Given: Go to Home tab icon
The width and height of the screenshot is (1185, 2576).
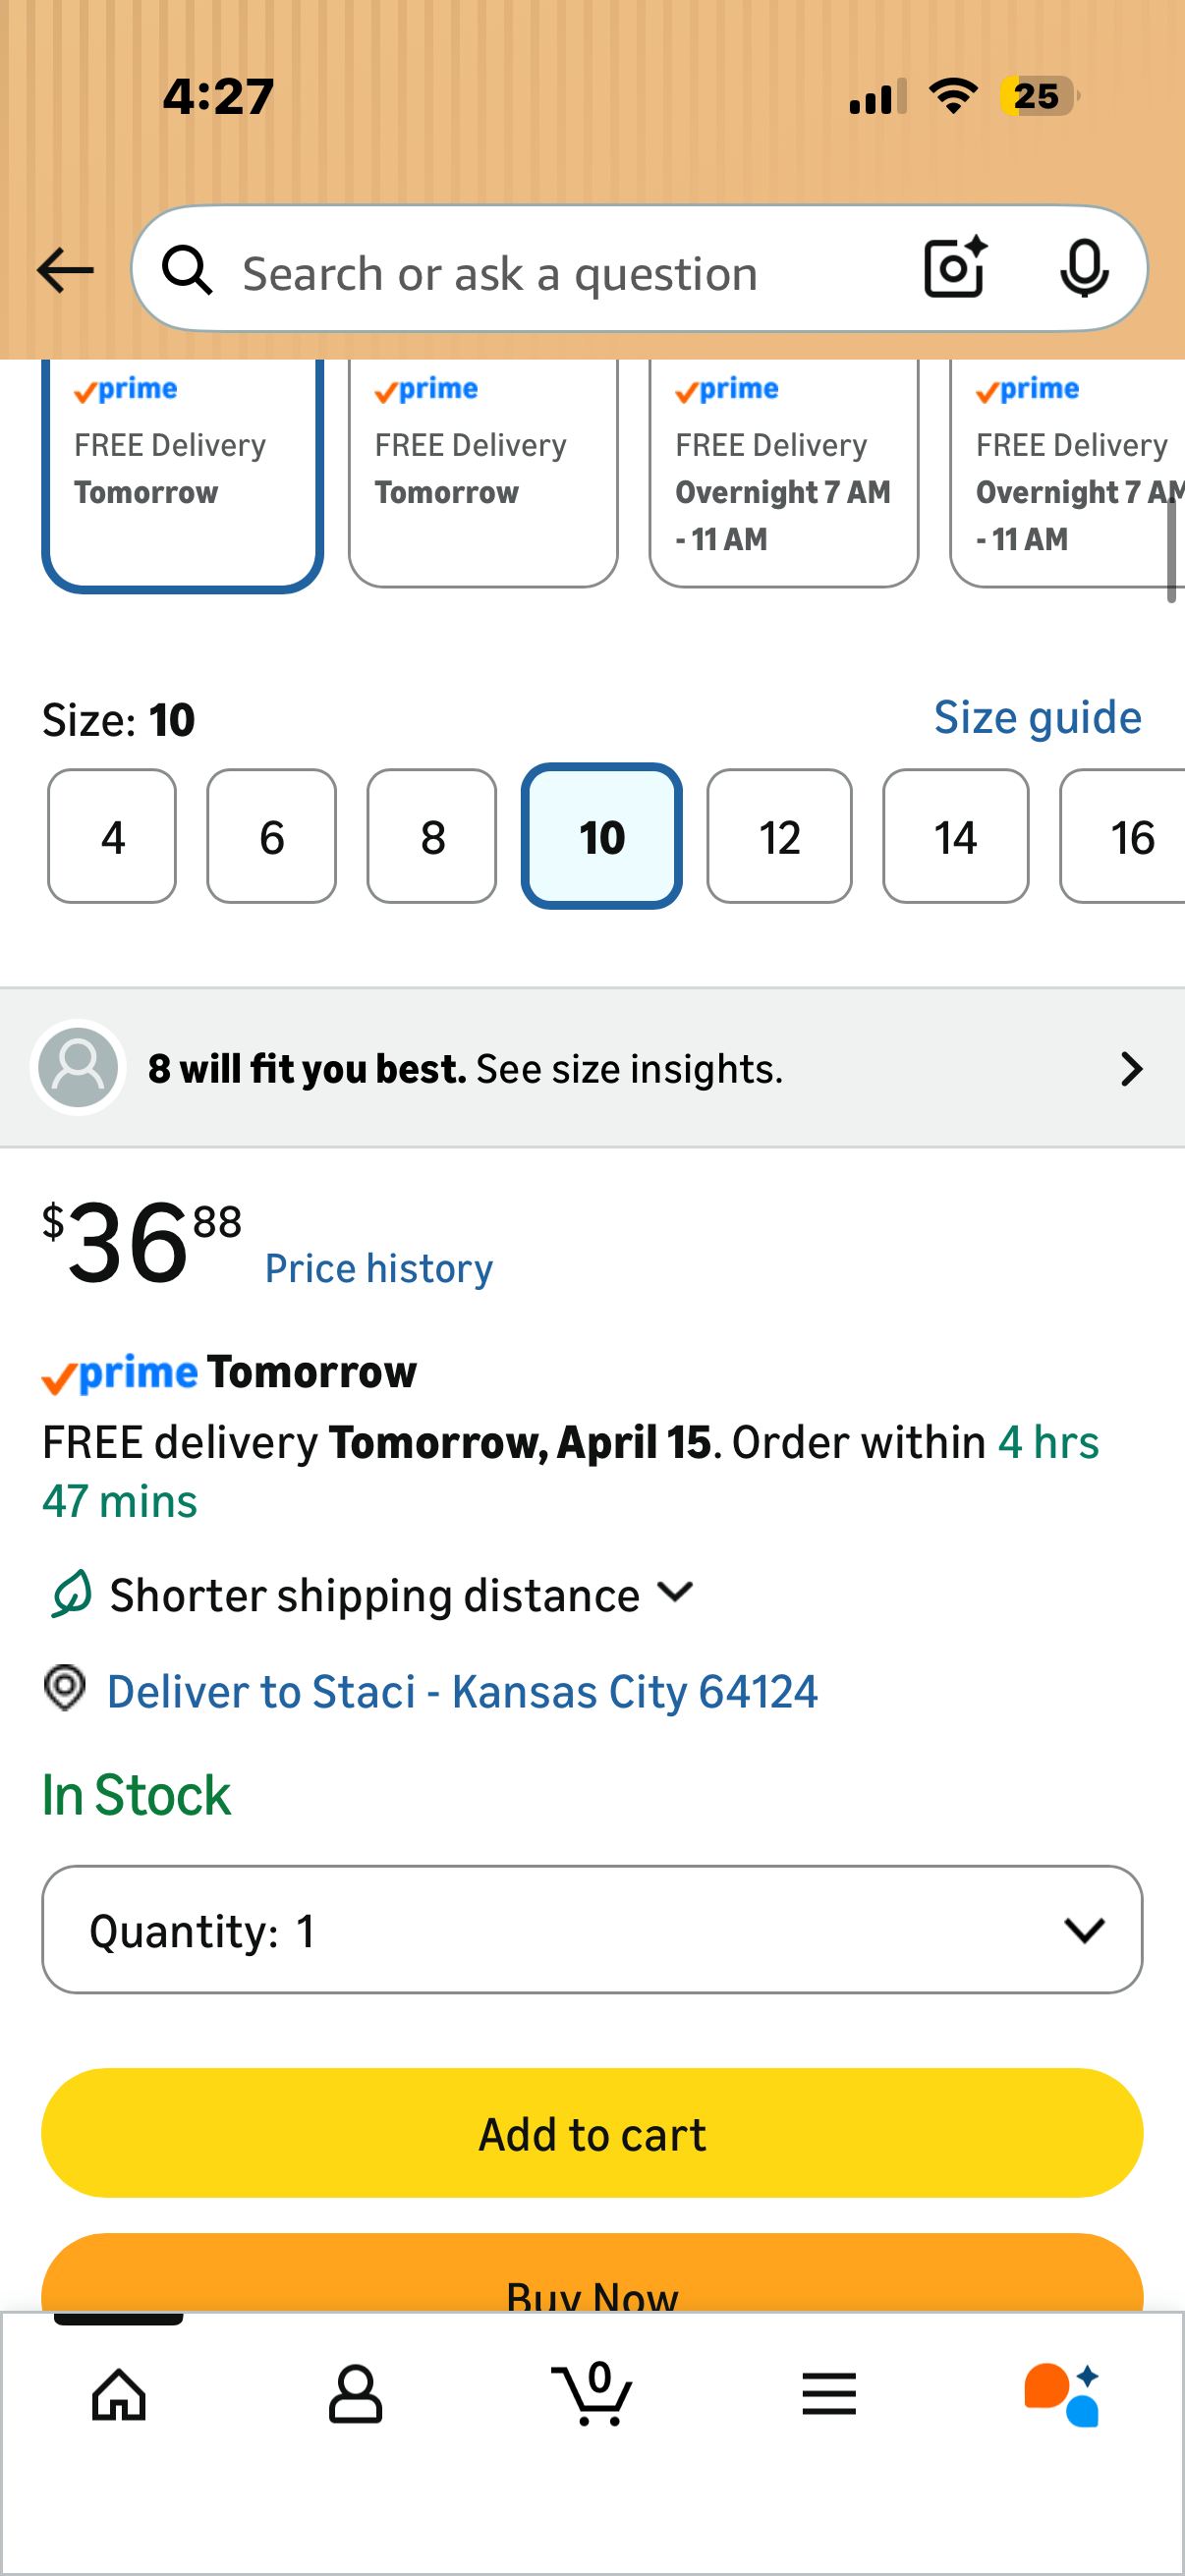Looking at the screenshot, I should tap(119, 2396).
